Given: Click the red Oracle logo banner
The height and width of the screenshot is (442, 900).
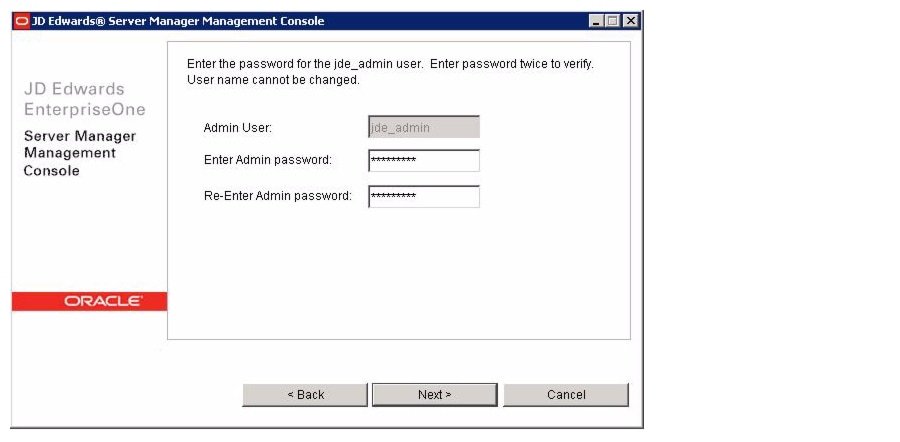Looking at the screenshot, I should pos(89,301).
